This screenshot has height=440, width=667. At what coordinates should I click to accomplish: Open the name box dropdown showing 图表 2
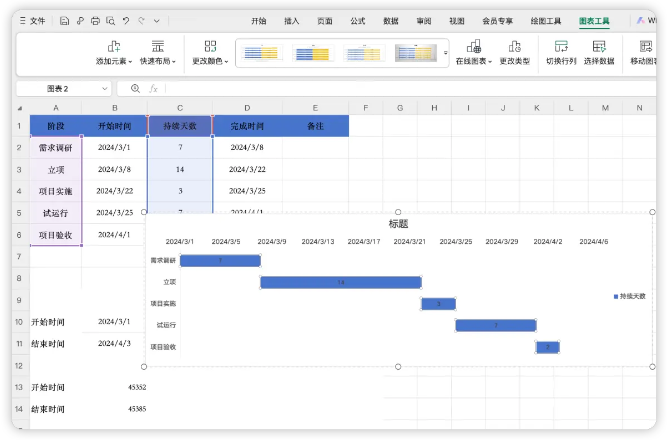coord(105,89)
